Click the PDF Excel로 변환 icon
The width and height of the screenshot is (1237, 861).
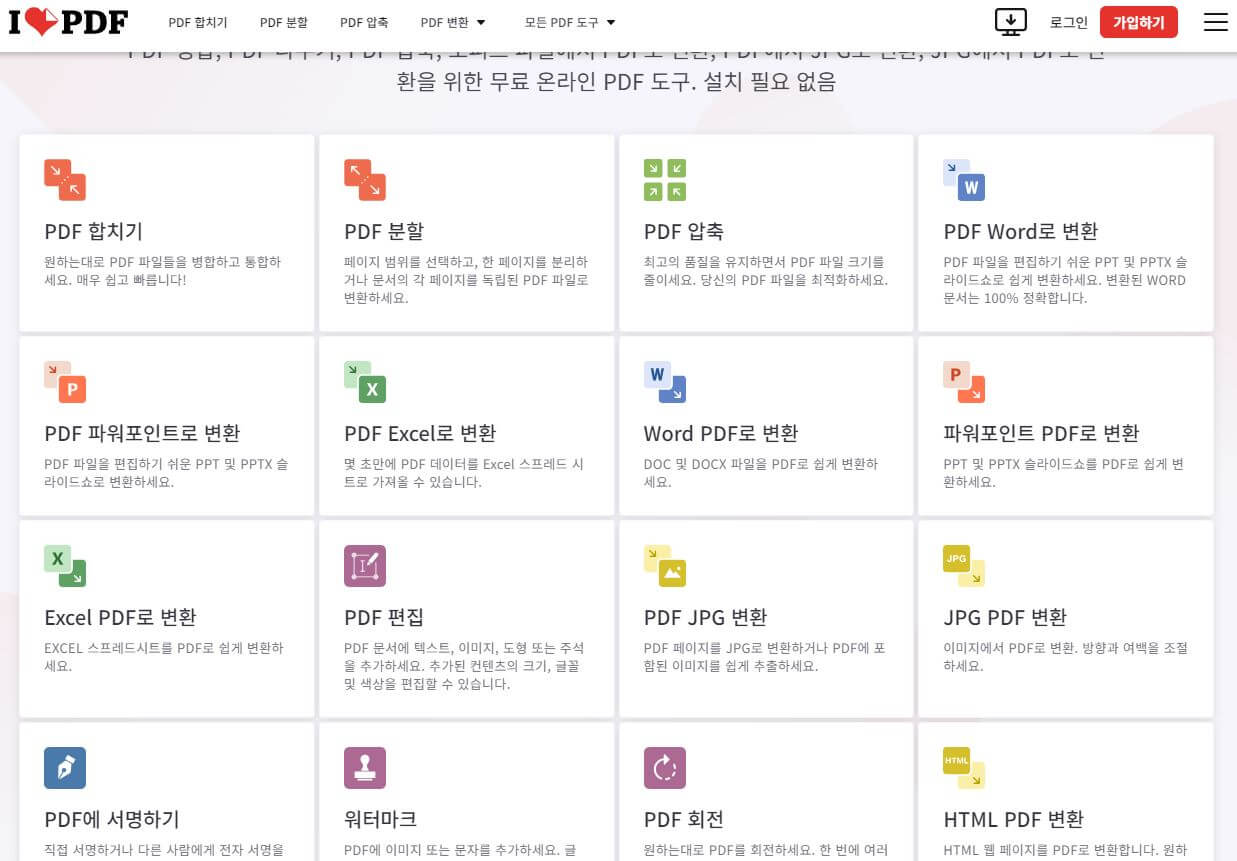click(x=365, y=381)
